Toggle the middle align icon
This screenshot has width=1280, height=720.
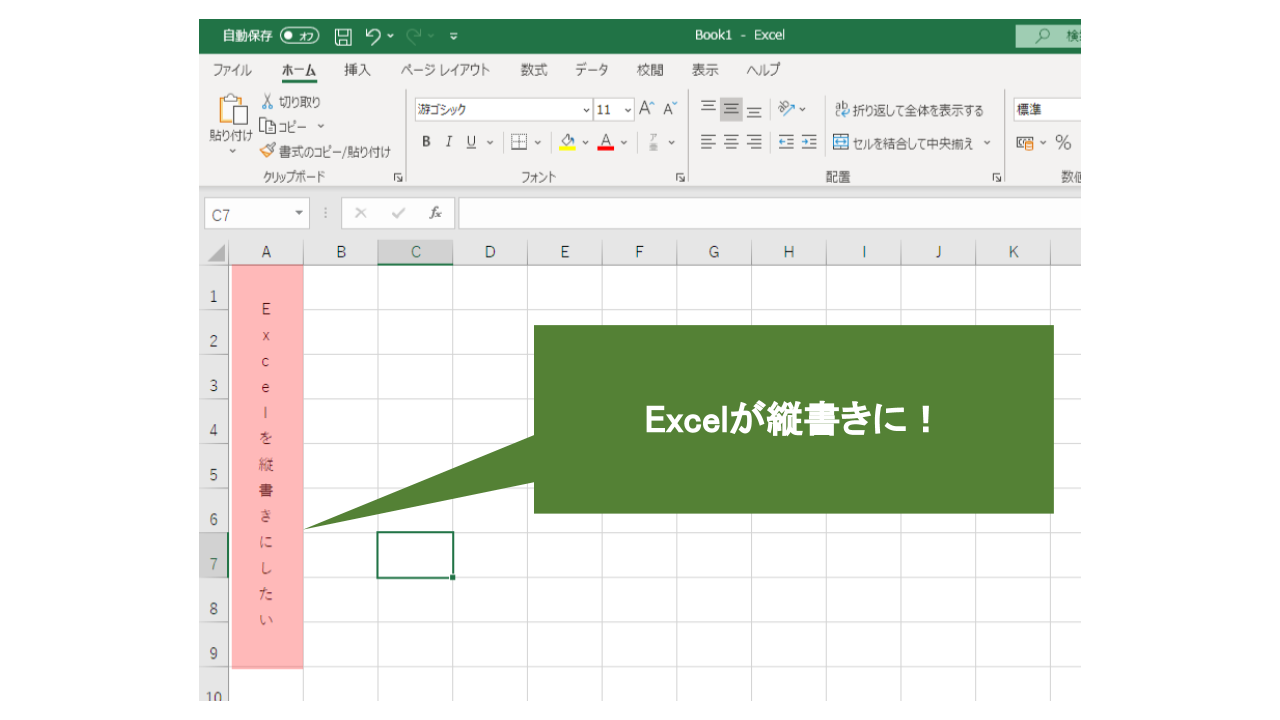pos(731,109)
